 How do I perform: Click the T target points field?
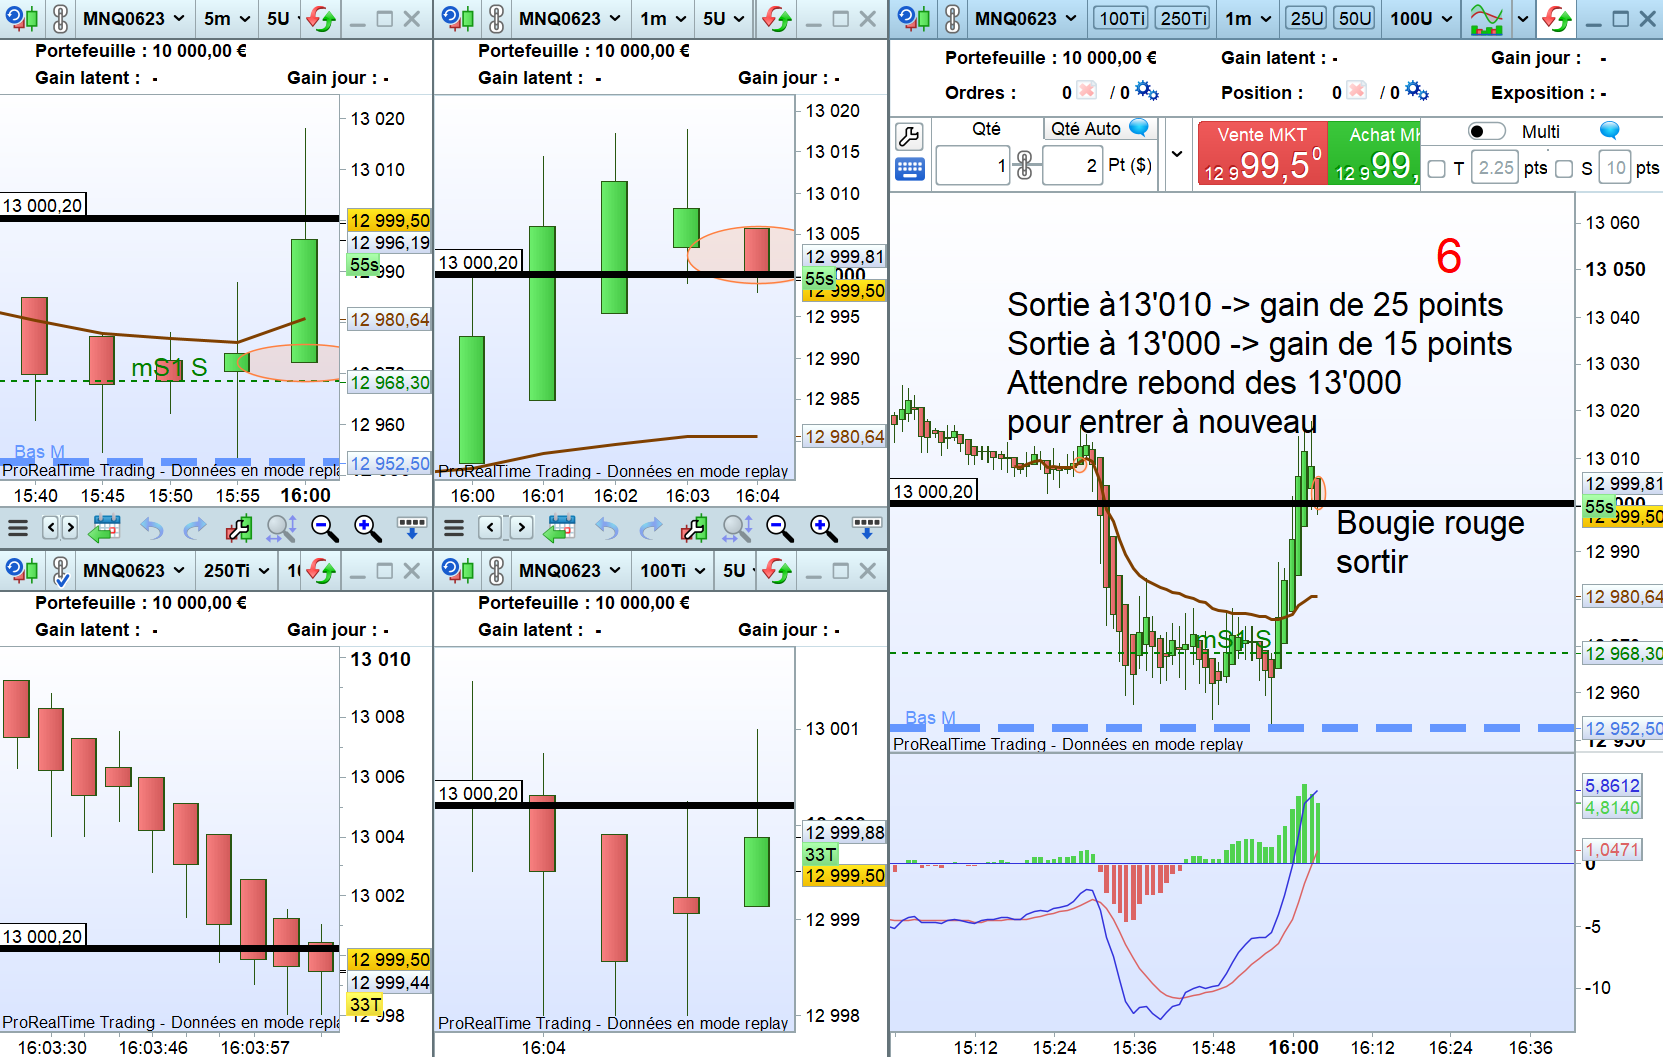coord(1496,168)
